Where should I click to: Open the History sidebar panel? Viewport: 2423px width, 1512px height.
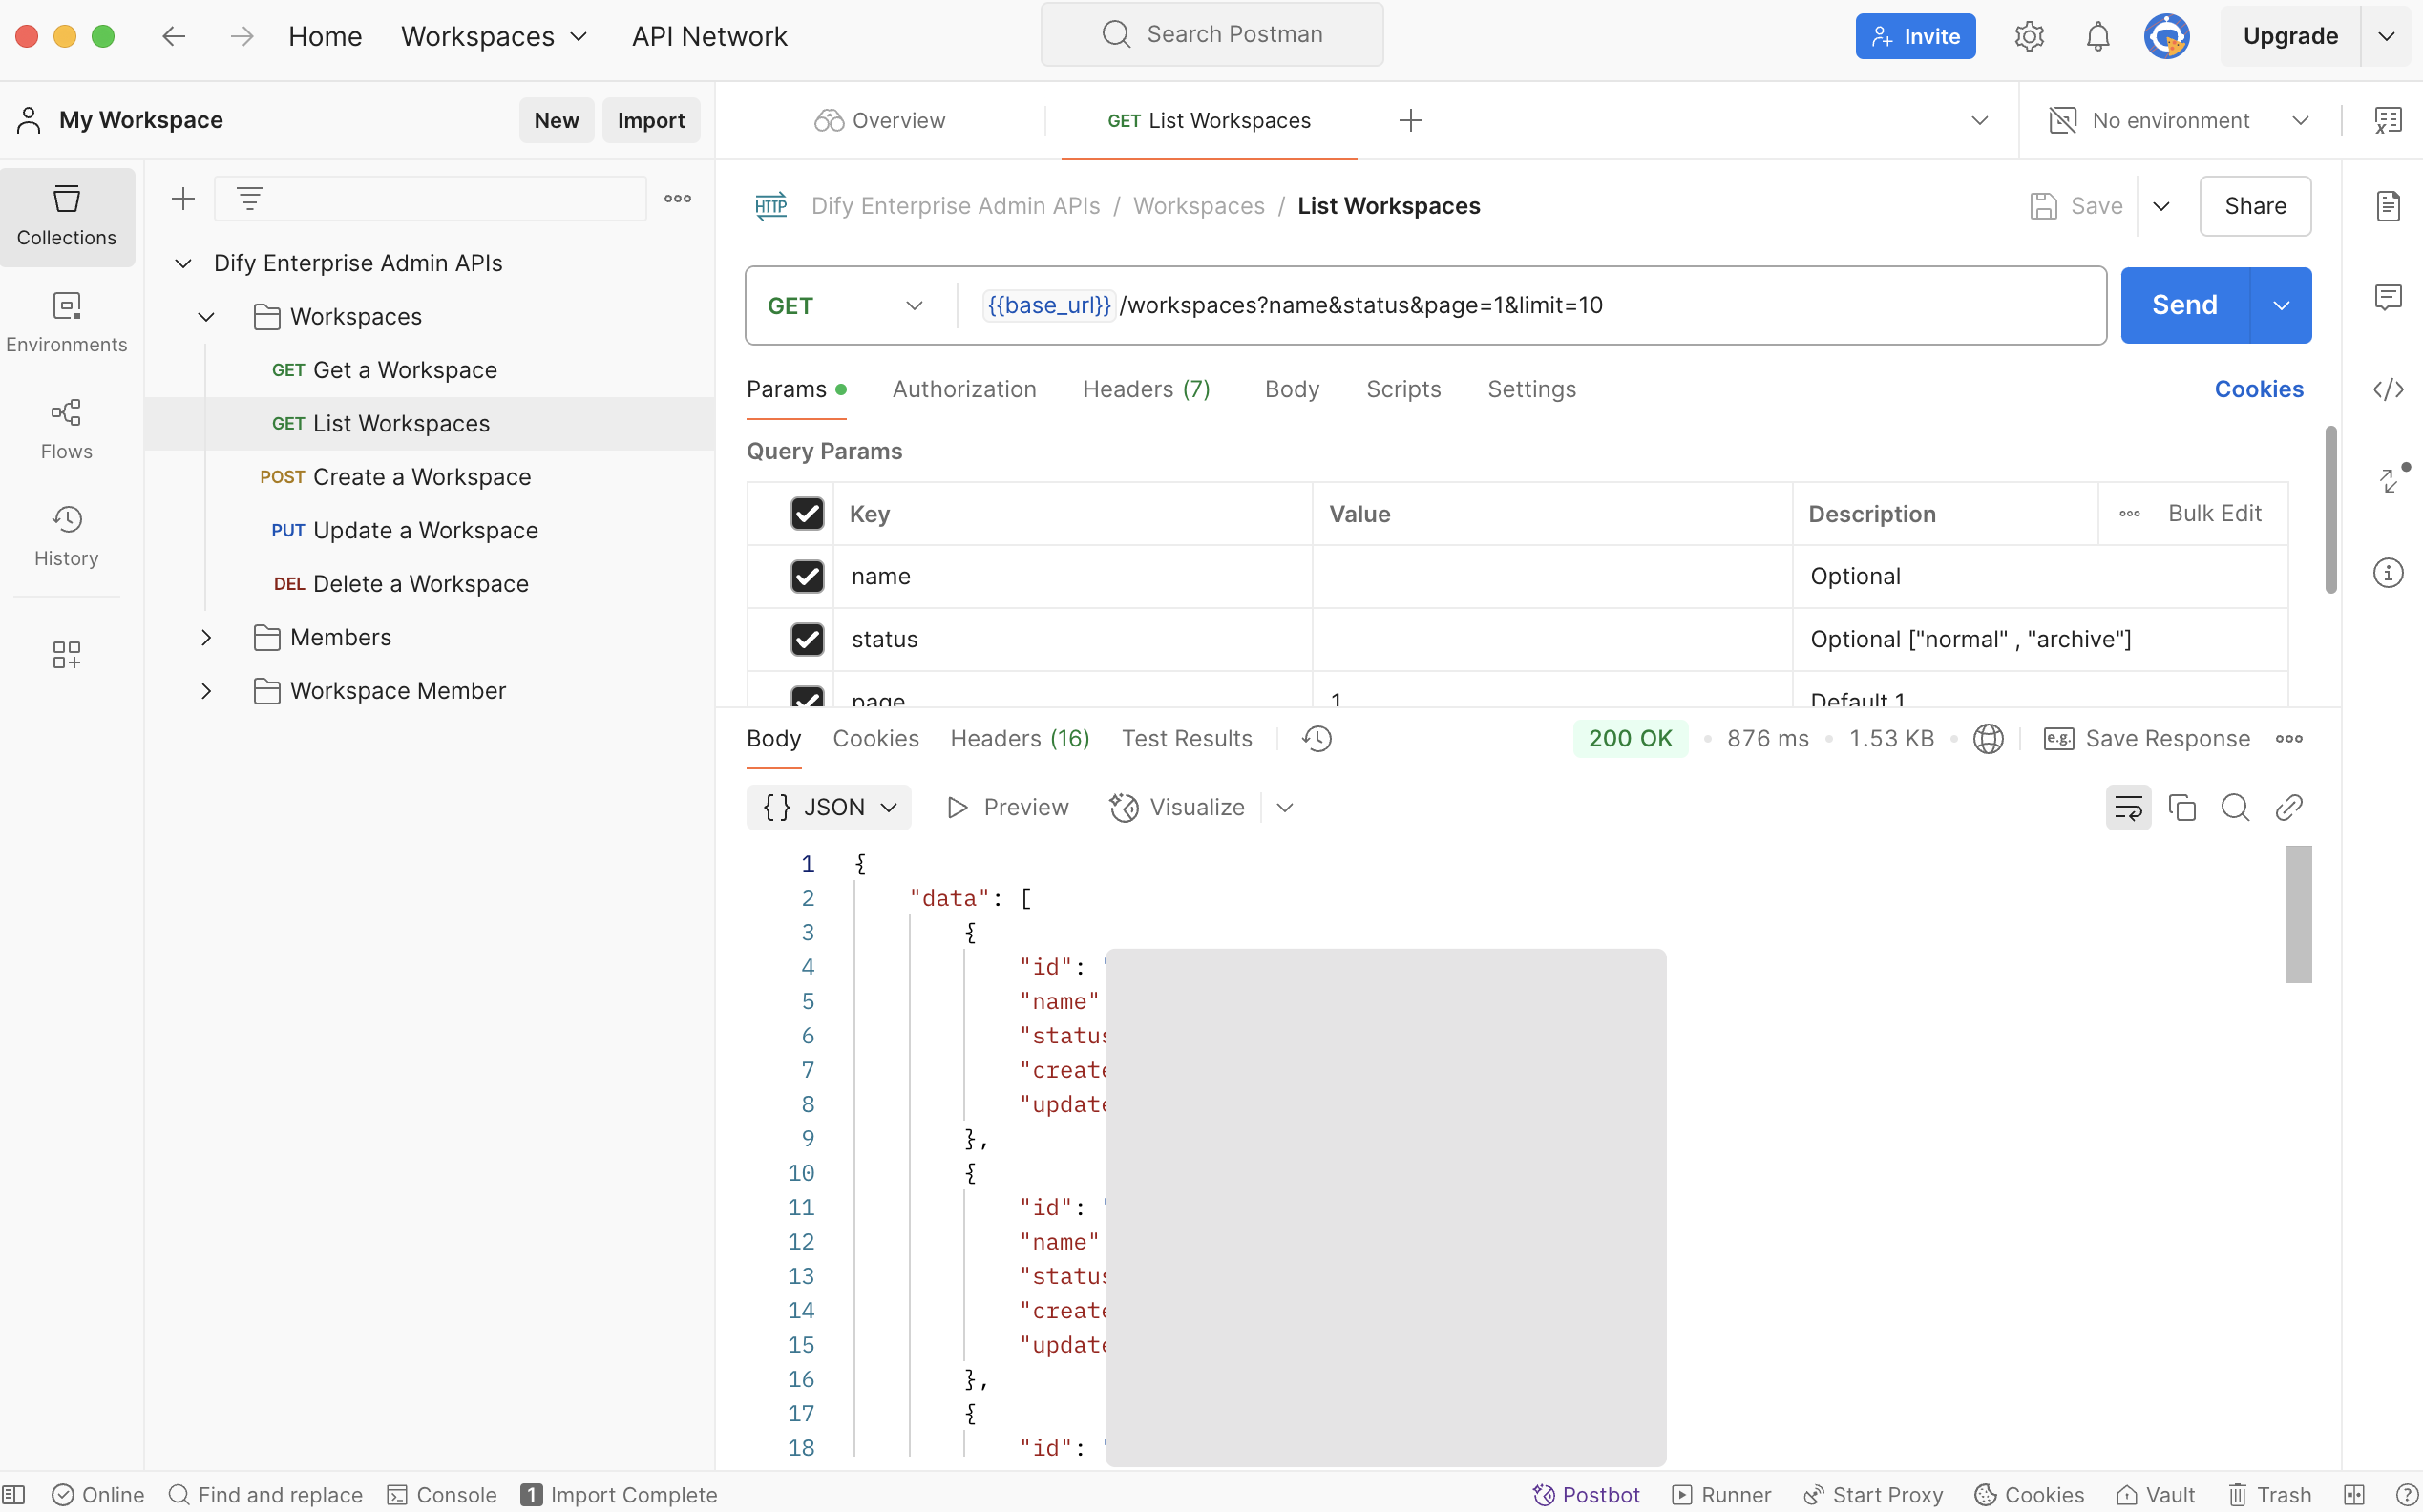pyautogui.click(x=66, y=536)
